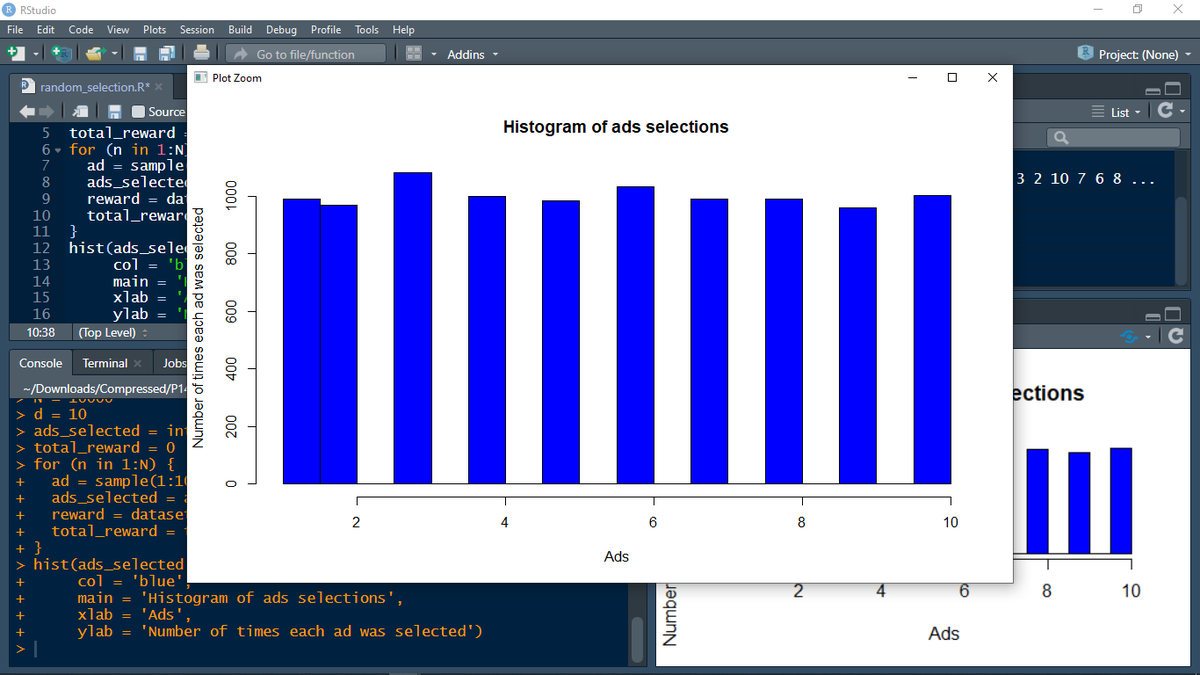Open the Build menu
The image size is (1200, 675).
240,30
